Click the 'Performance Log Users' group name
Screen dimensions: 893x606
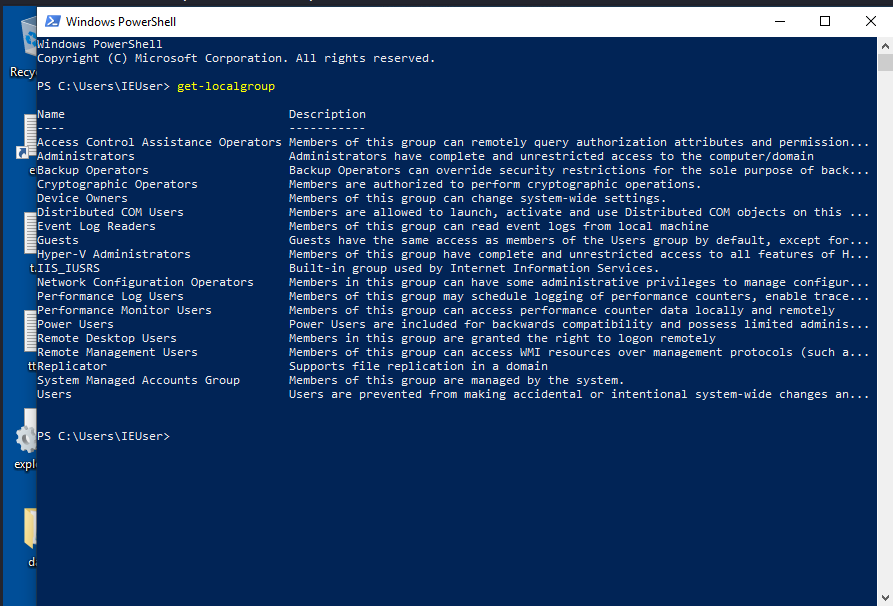(110, 296)
